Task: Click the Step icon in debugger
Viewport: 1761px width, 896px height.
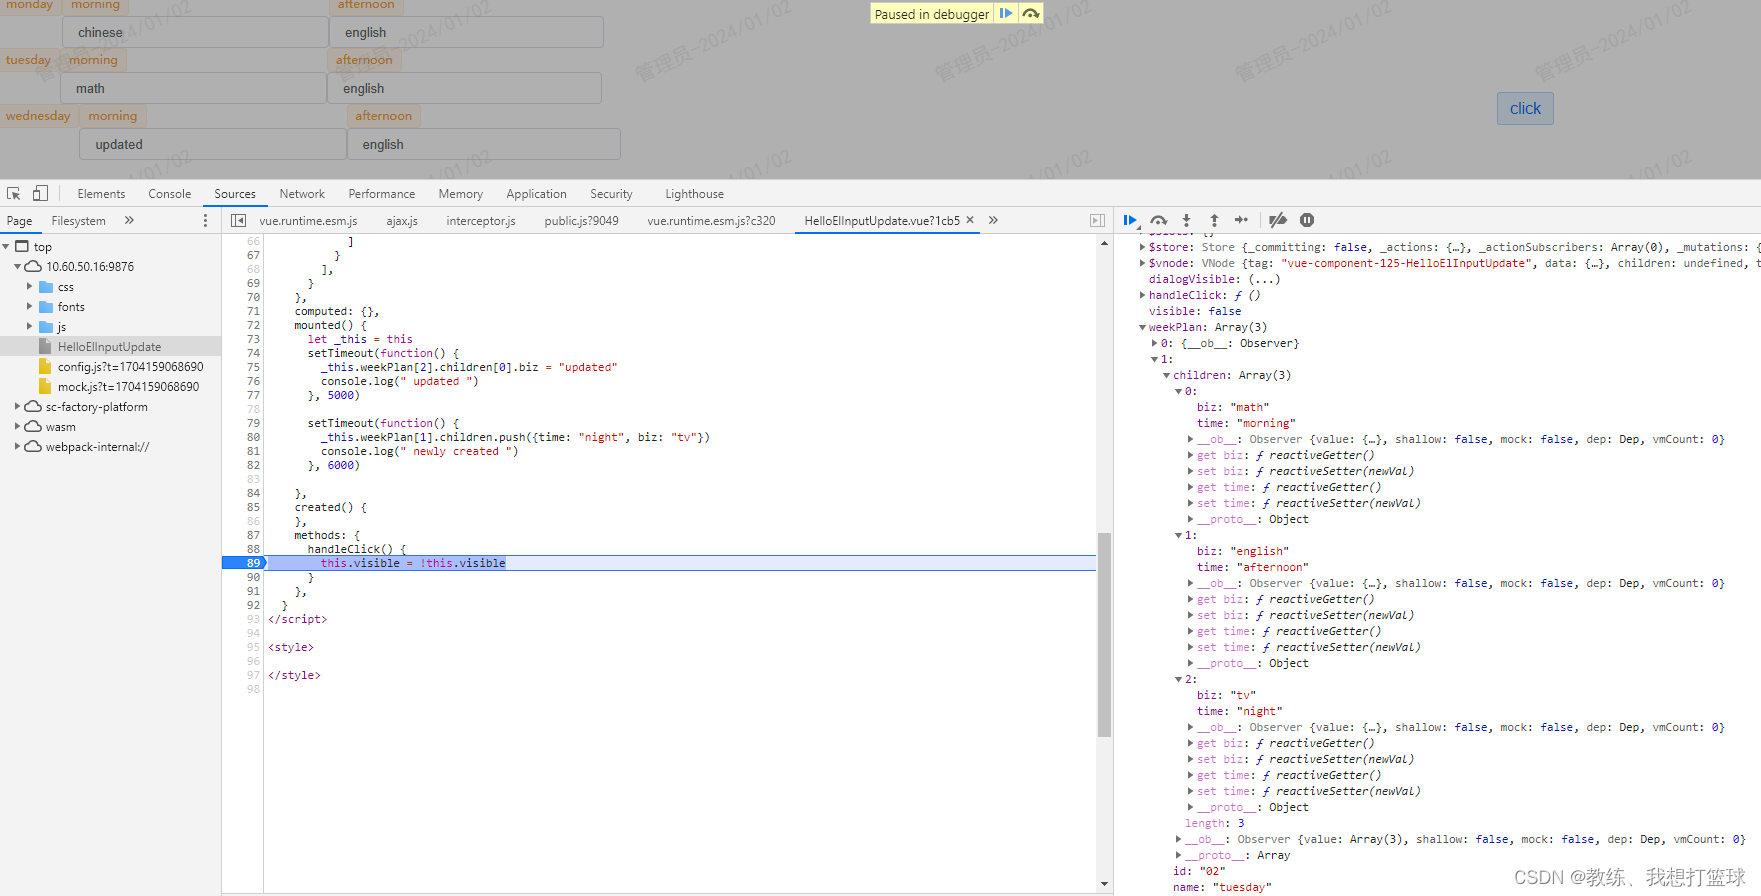Action: 1242,221
